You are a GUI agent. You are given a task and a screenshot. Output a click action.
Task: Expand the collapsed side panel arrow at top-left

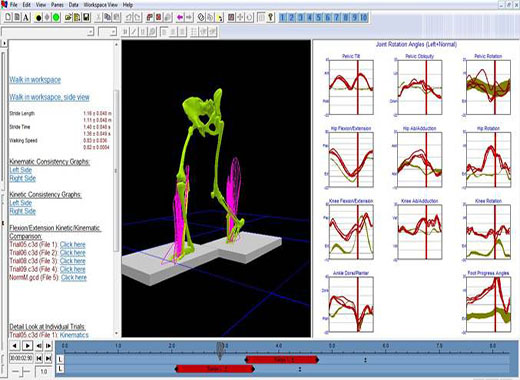coord(4,43)
